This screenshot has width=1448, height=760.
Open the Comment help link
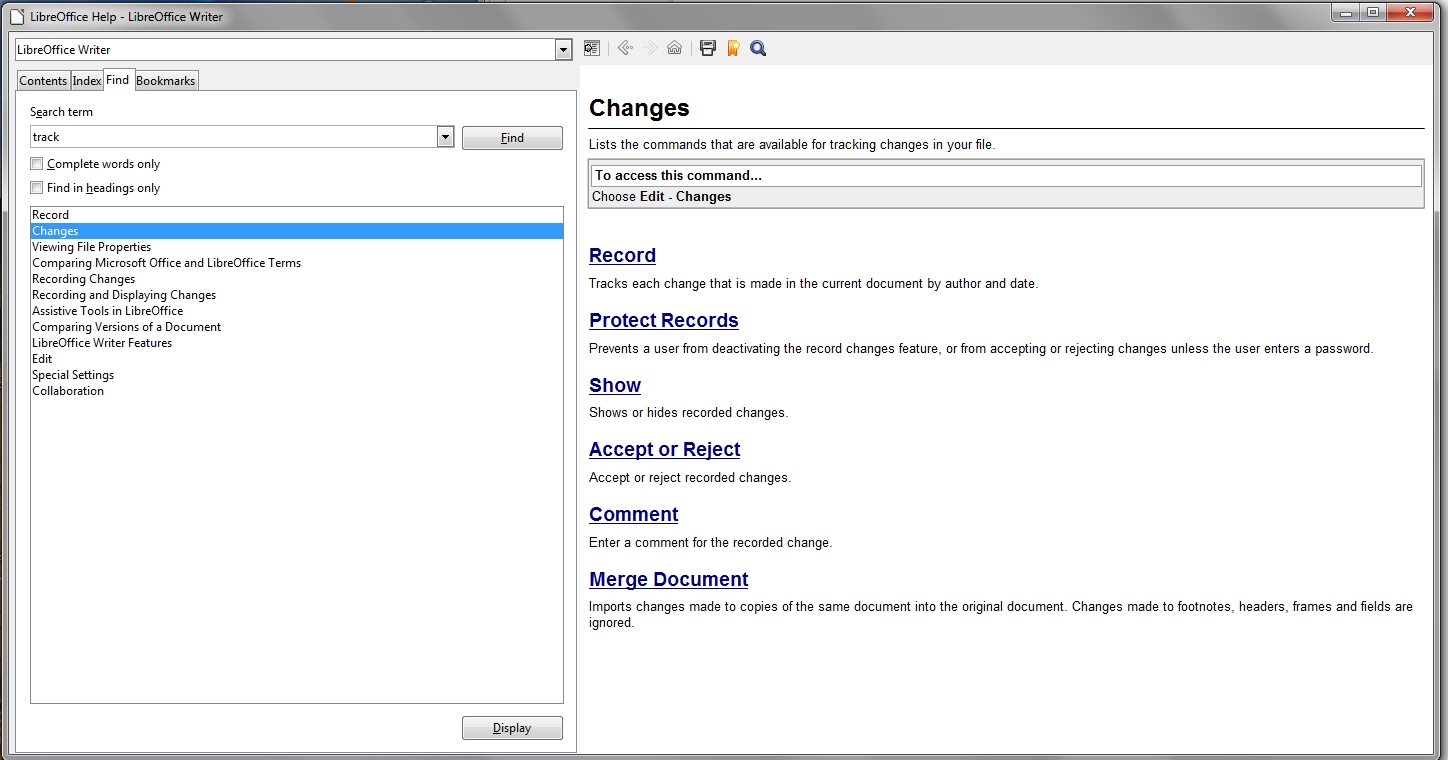tap(634, 515)
